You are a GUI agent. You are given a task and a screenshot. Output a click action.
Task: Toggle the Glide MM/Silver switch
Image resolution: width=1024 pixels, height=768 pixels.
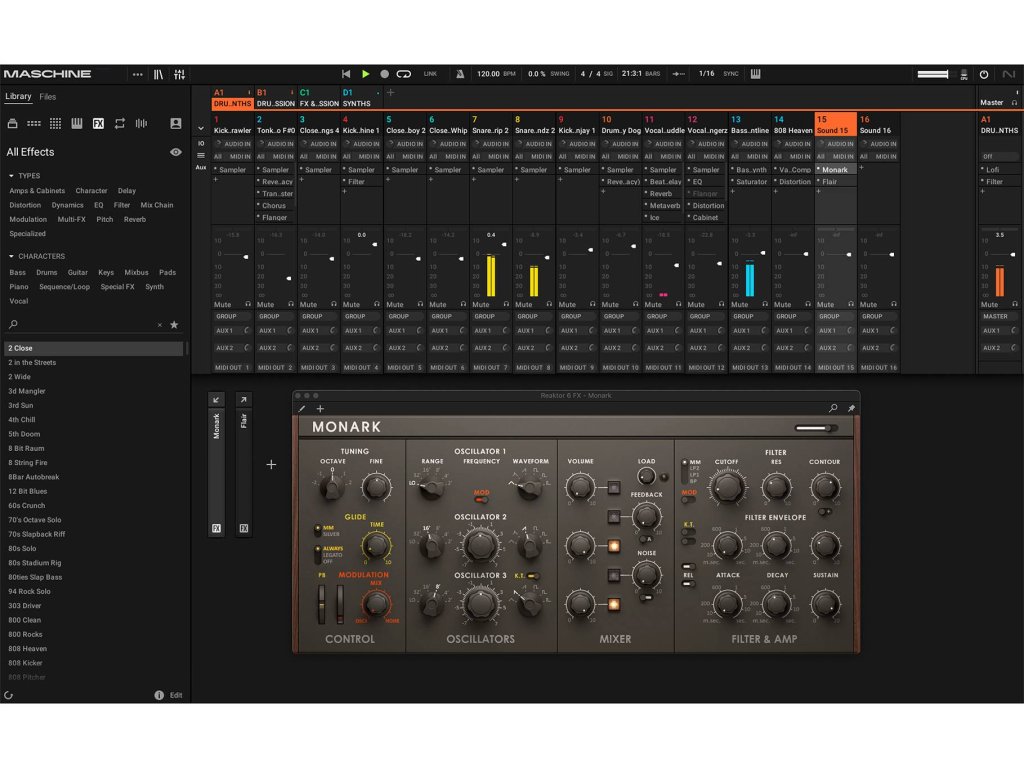(x=318, y=530)
